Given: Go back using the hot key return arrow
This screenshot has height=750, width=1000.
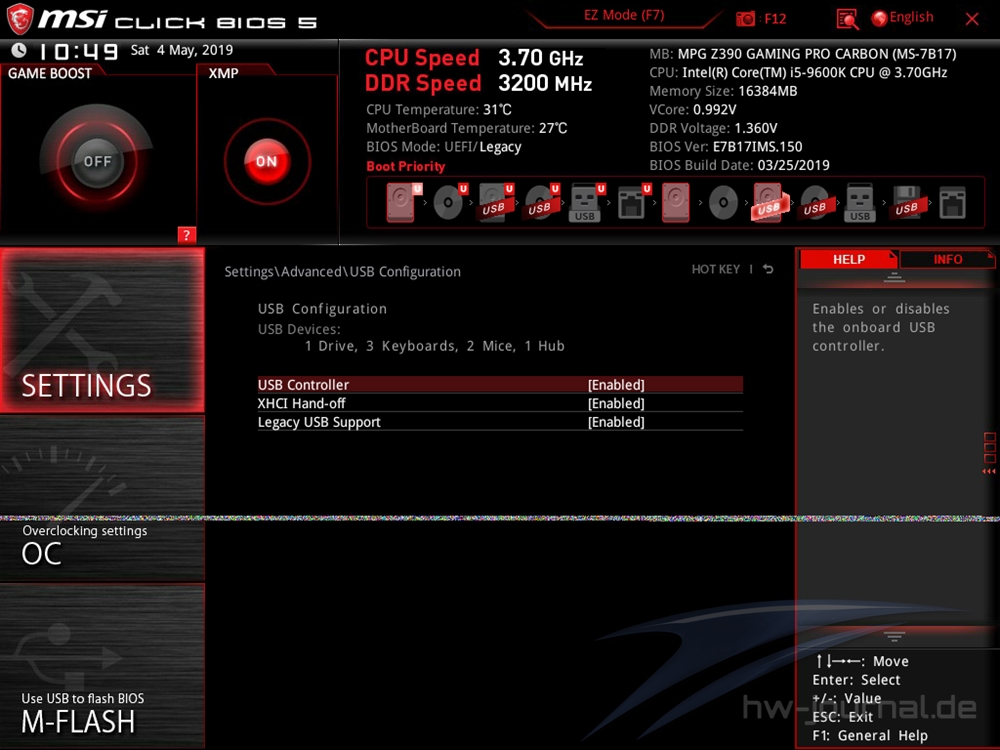Looking at the screenshot, I should (768, 269).
